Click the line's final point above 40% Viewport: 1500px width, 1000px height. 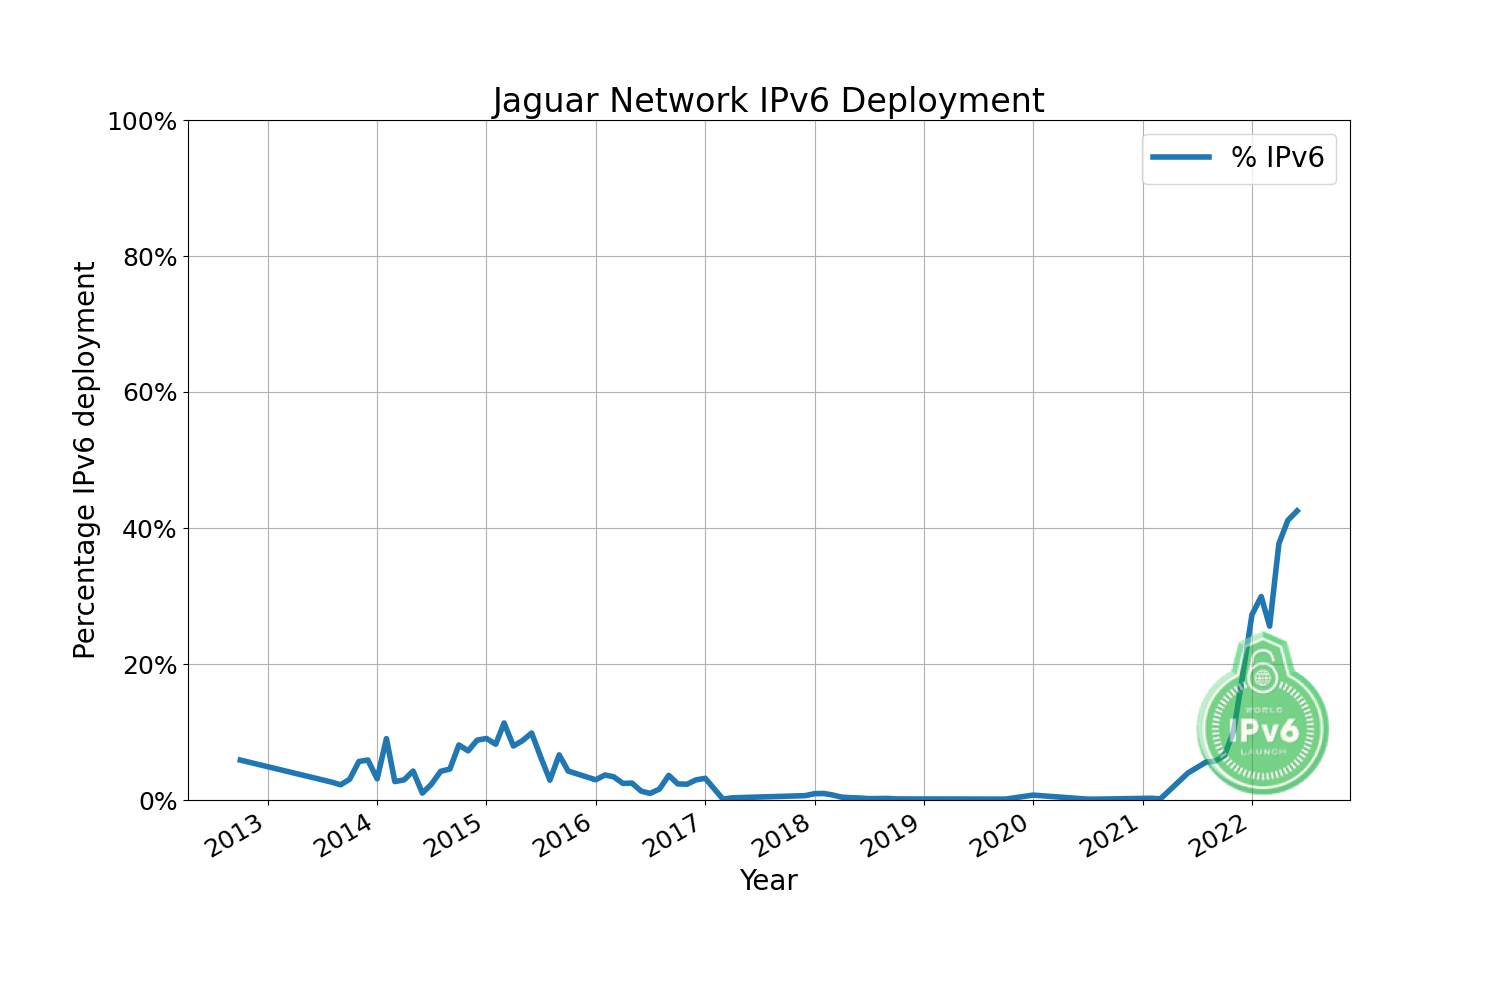[x=1297, y=510]
